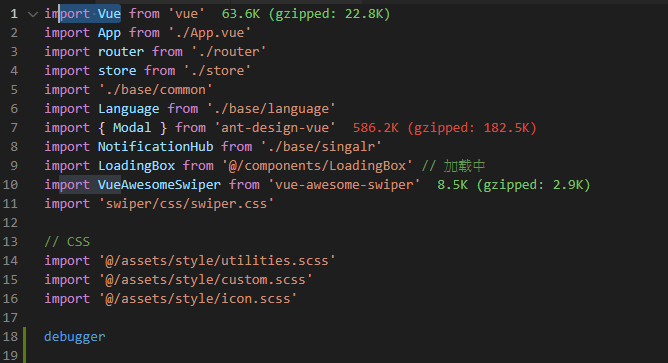
Task: Click 'App' identifier on line 2
Action: pyautogui.click(x=109, y=33)
